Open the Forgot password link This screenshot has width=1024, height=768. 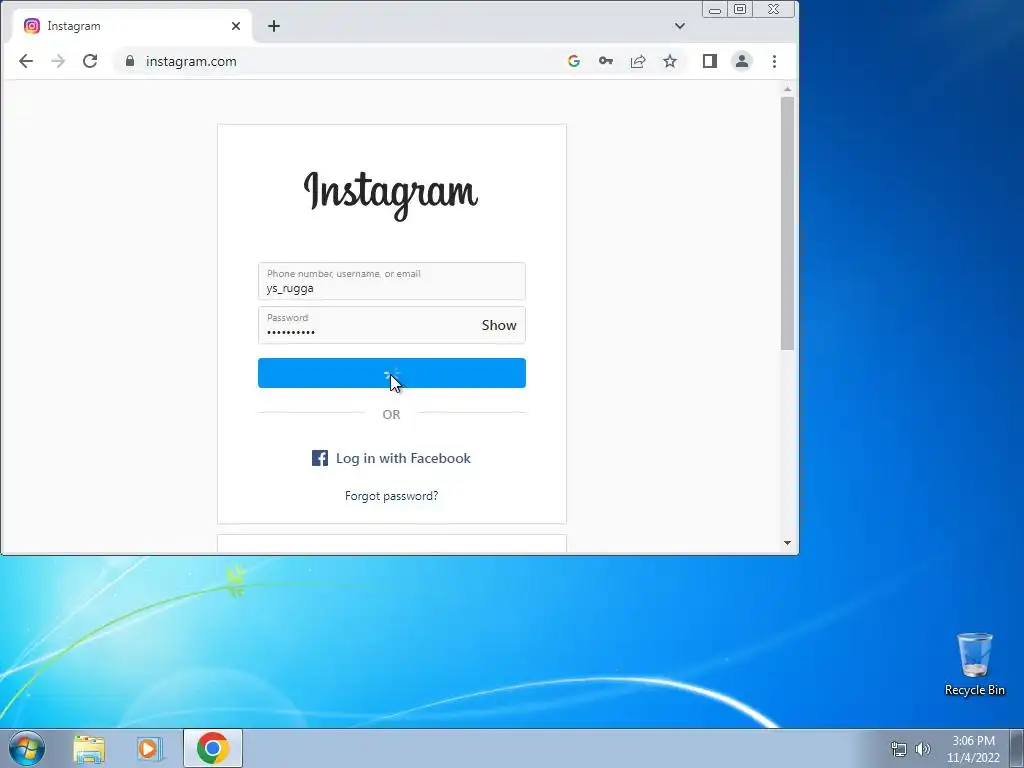tap(392, 496)
